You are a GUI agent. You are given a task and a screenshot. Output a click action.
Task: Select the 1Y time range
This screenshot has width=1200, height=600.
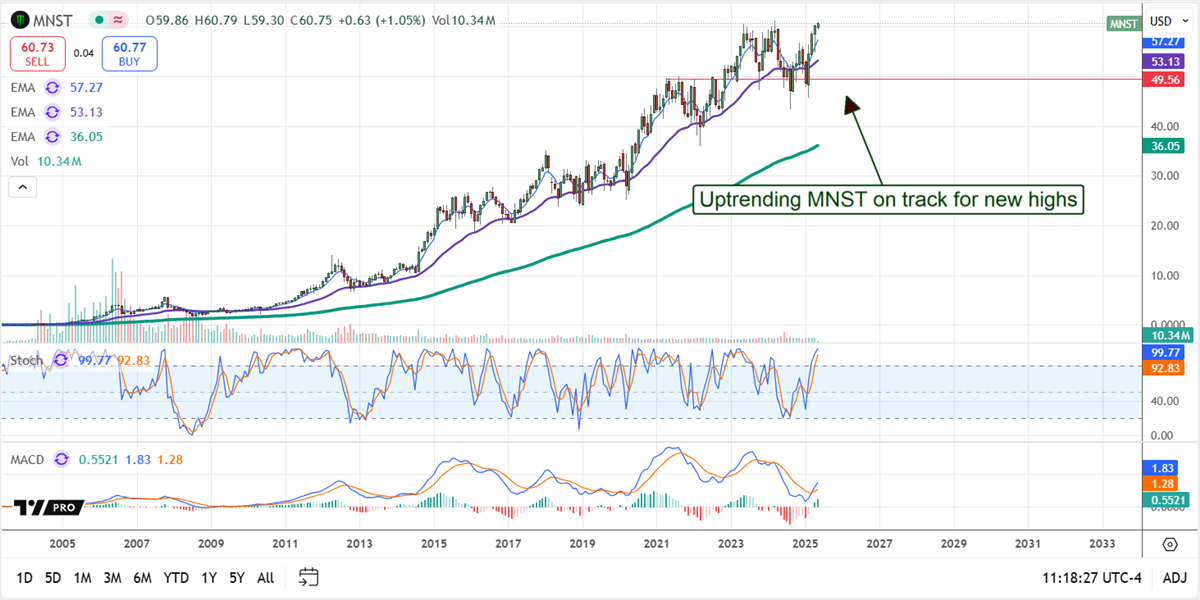click(x=209, y=577)
